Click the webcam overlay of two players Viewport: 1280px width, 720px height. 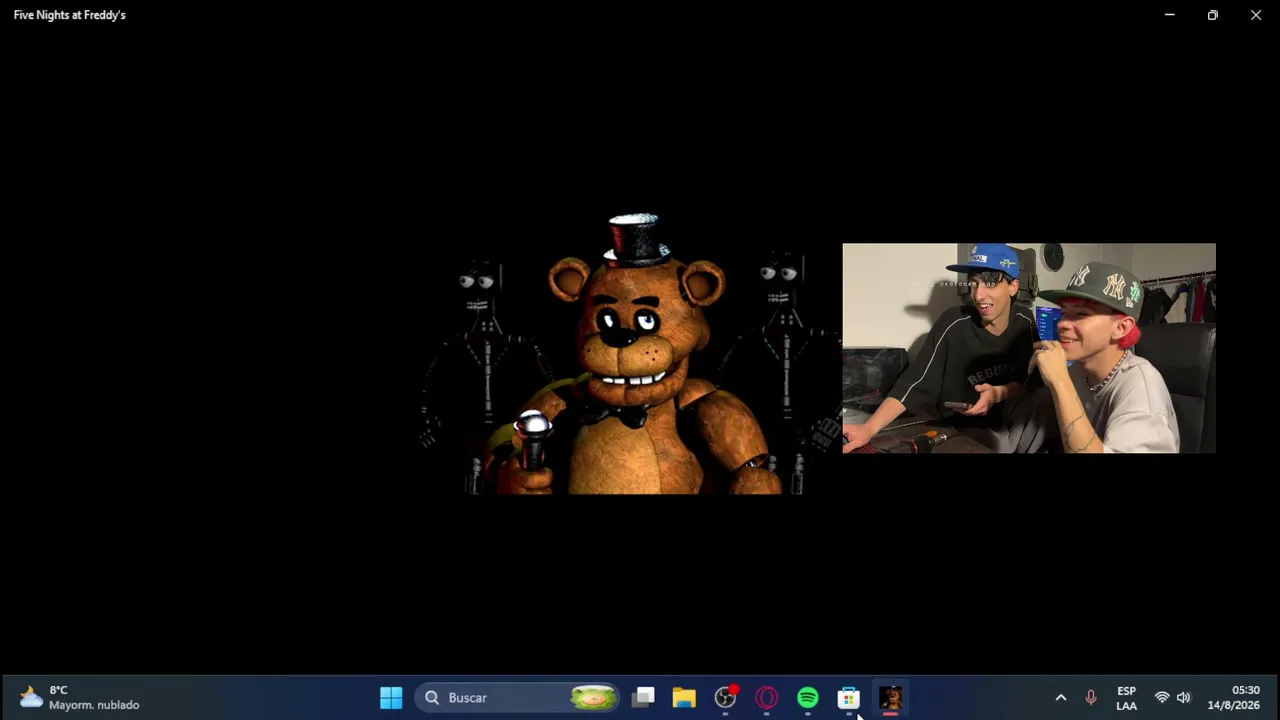1029,348
